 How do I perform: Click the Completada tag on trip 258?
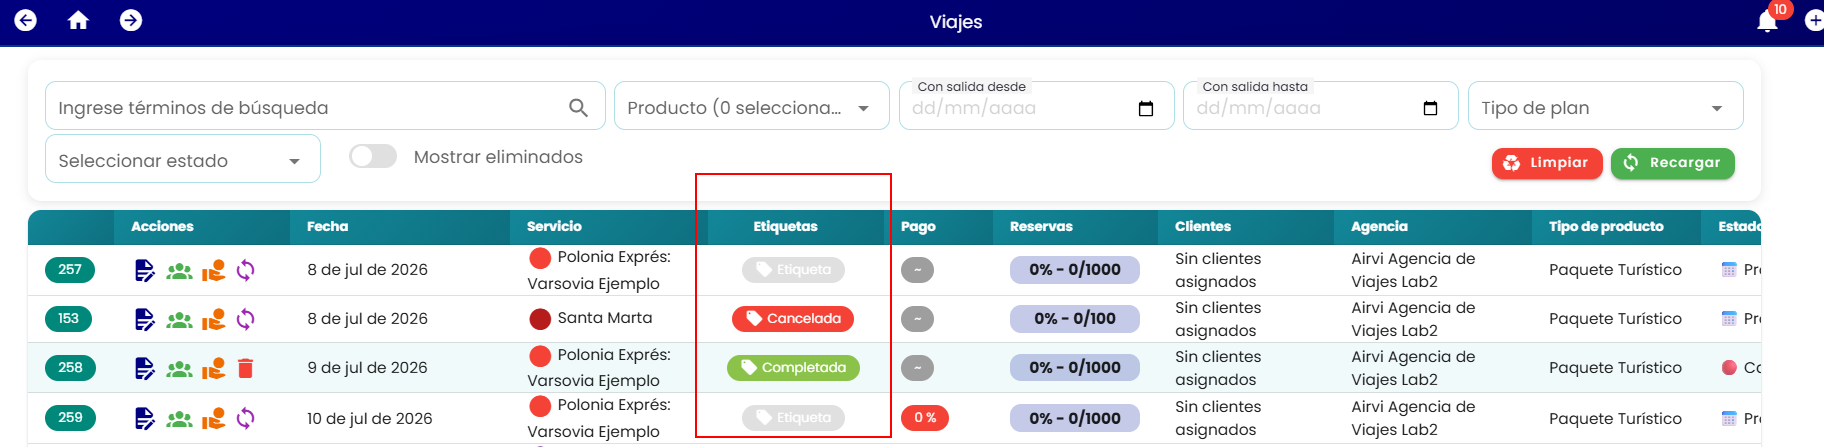click(793, 368)
